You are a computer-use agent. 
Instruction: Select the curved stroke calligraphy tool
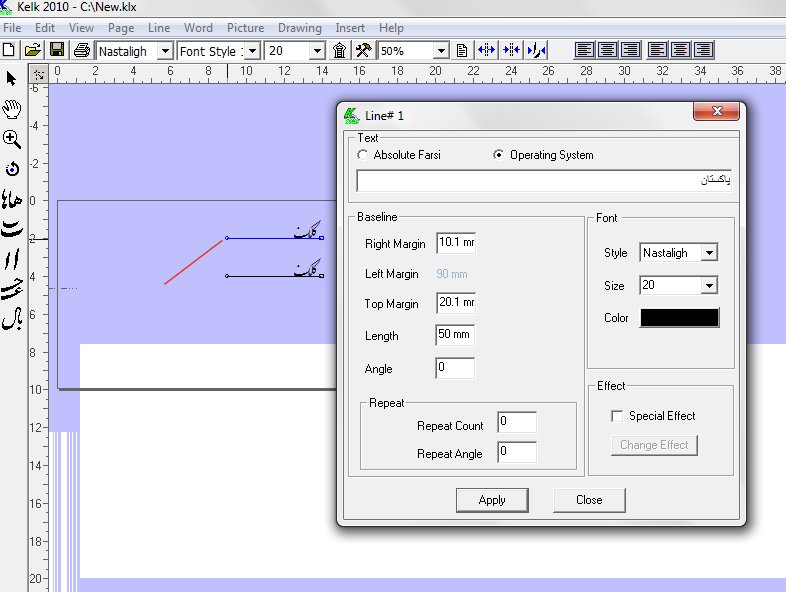(x=12, y=229)
